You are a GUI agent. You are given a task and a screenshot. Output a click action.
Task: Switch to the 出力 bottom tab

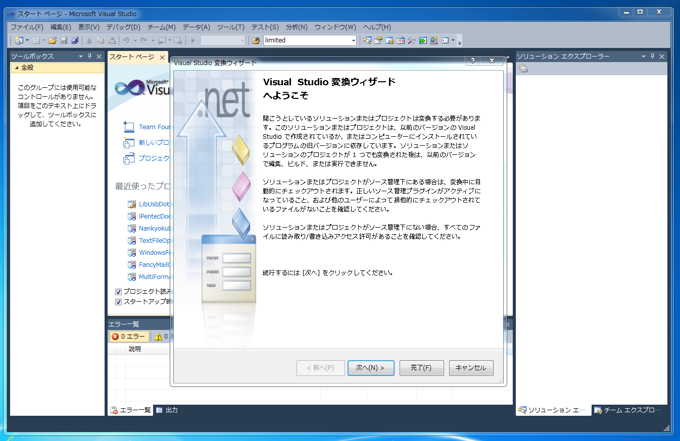point(167,410)
